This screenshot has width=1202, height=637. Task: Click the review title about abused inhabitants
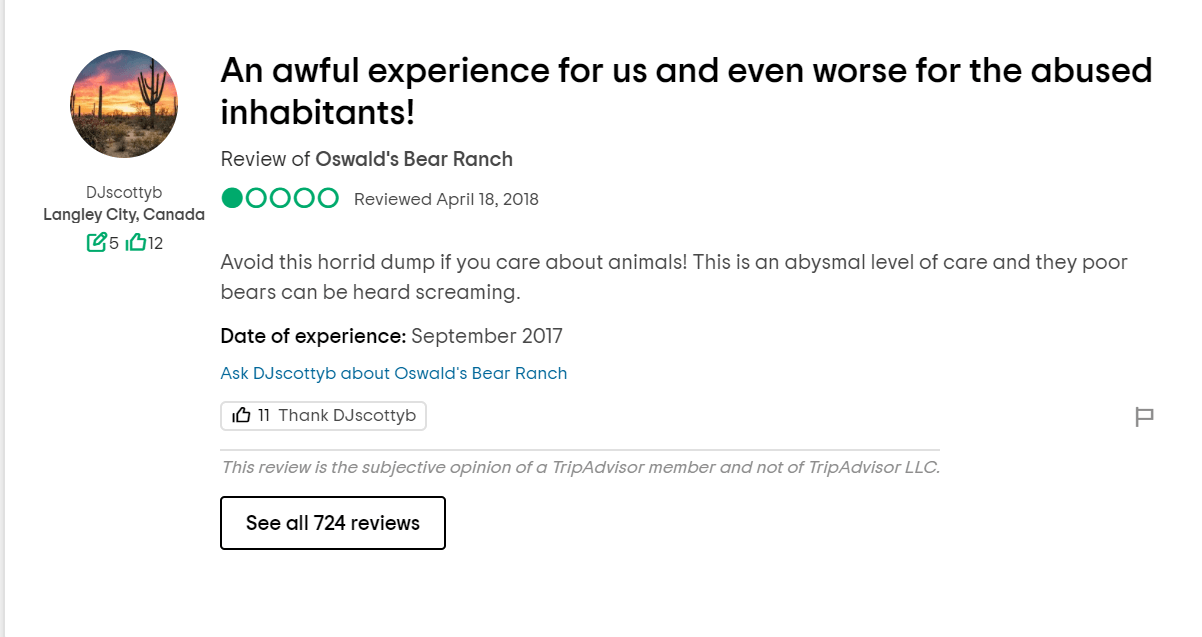coord(686,91)
